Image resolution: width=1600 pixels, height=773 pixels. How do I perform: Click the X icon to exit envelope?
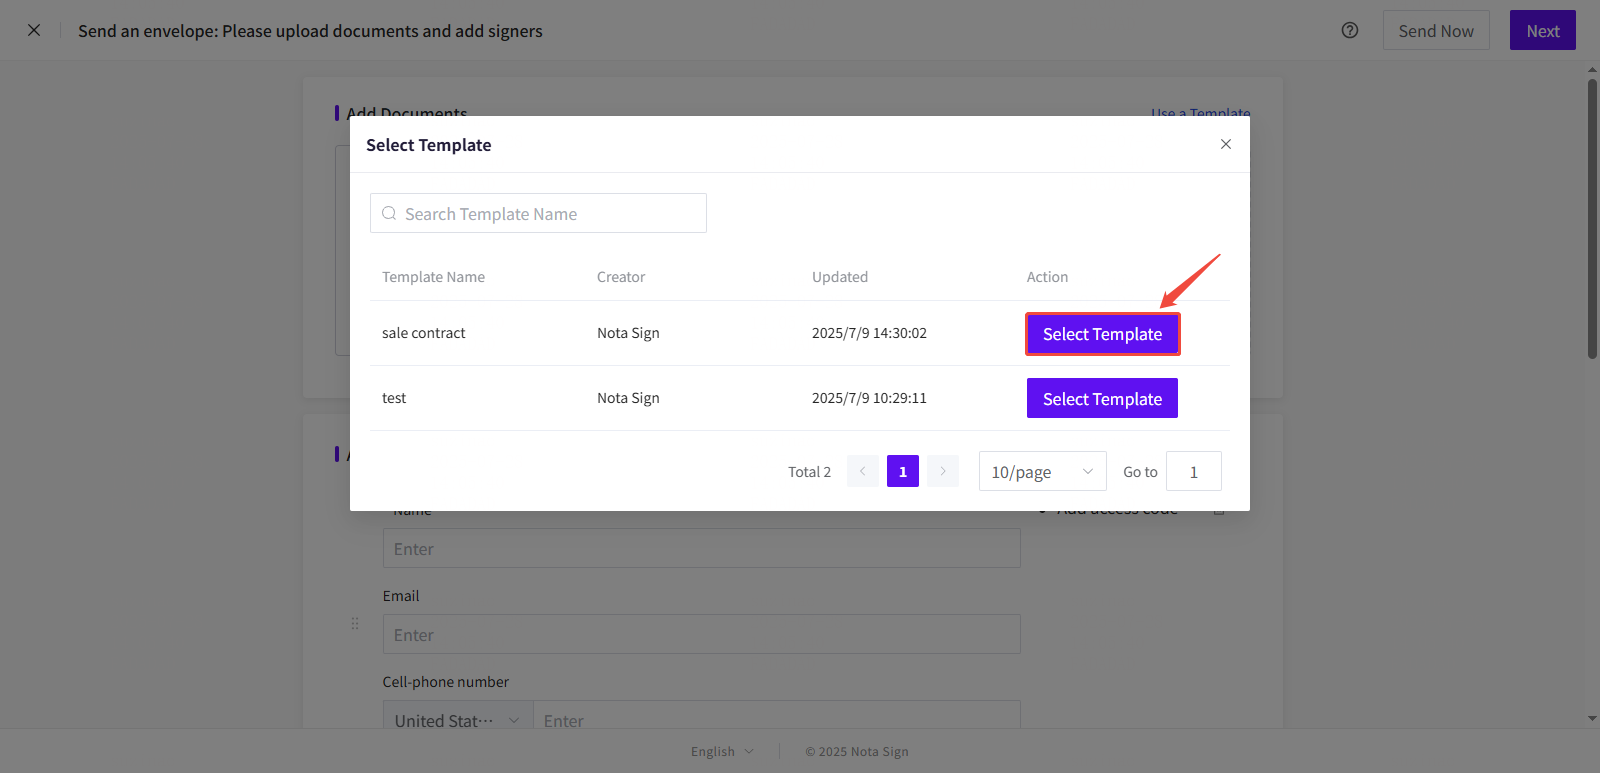coord(34,30)
